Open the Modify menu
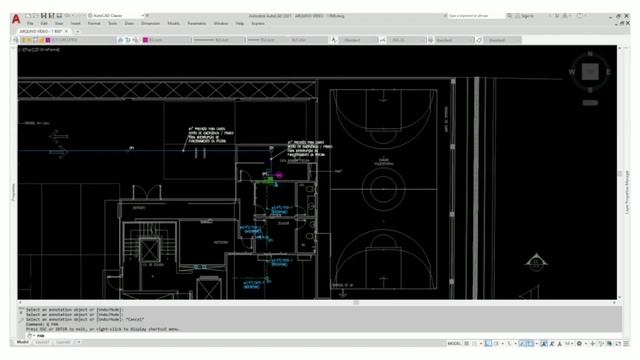This screenshot has height=360, width=640. pos(173,24)
